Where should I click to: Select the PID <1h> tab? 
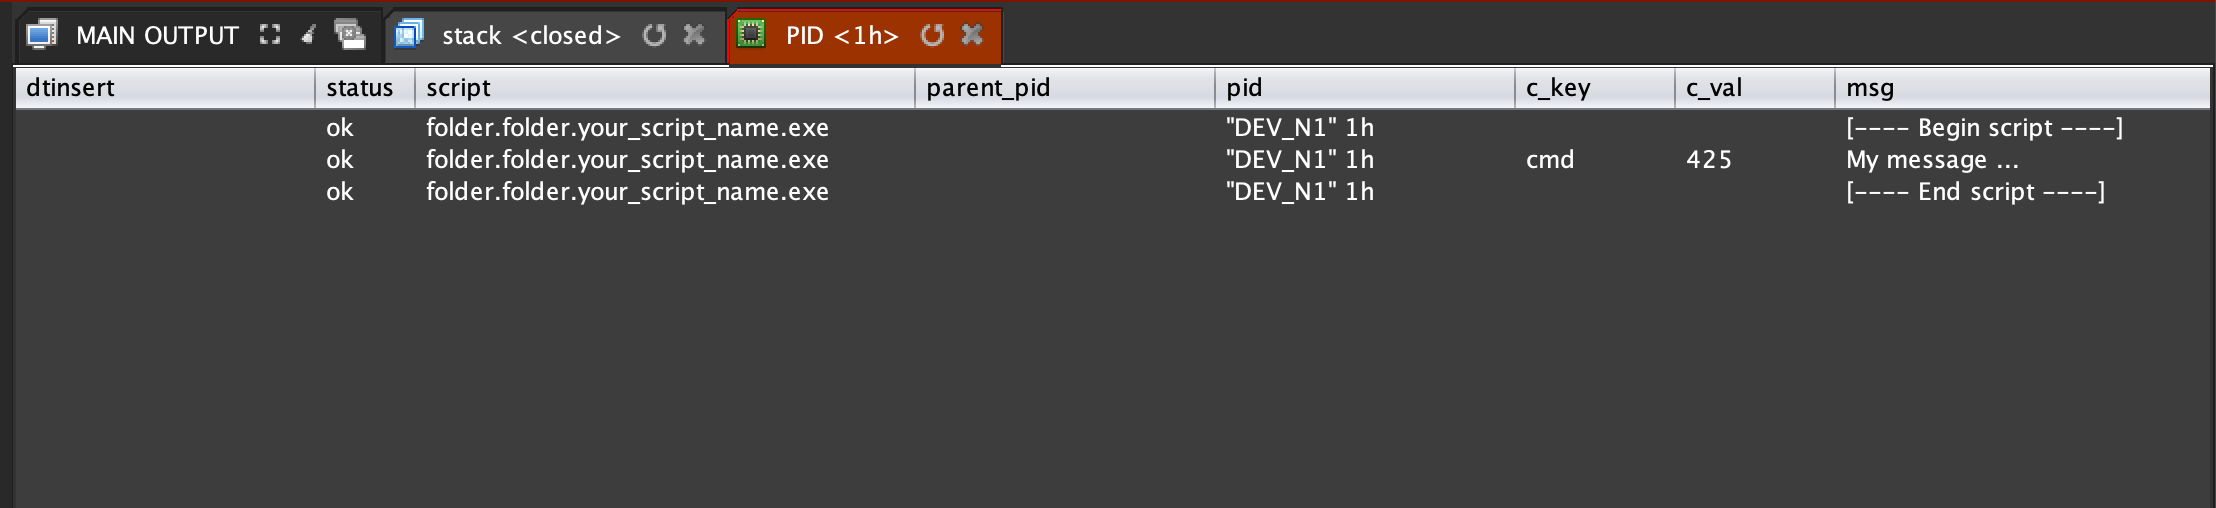click(842, 36)
